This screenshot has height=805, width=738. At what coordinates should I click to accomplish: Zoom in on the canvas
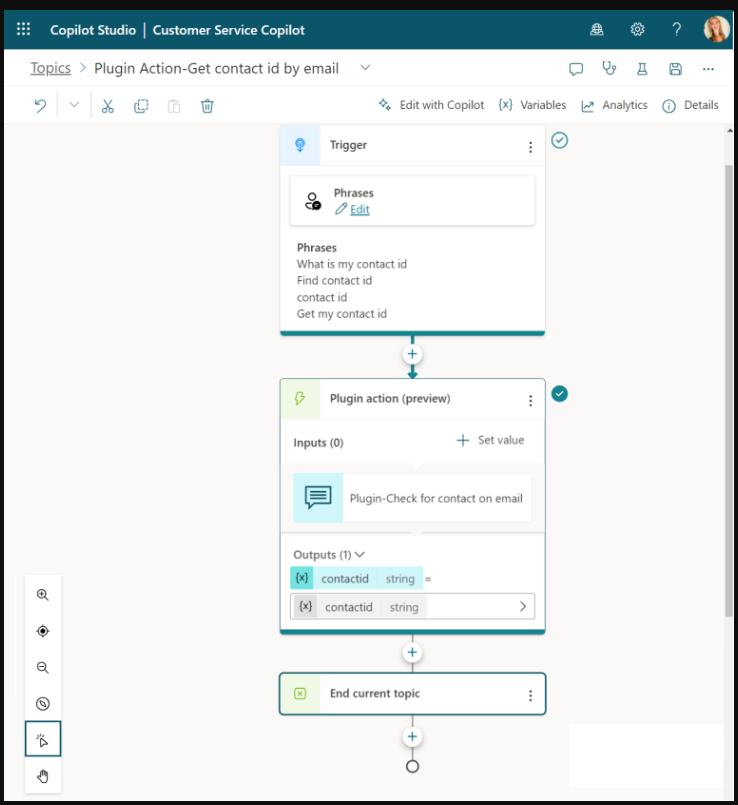click(43, 595)
